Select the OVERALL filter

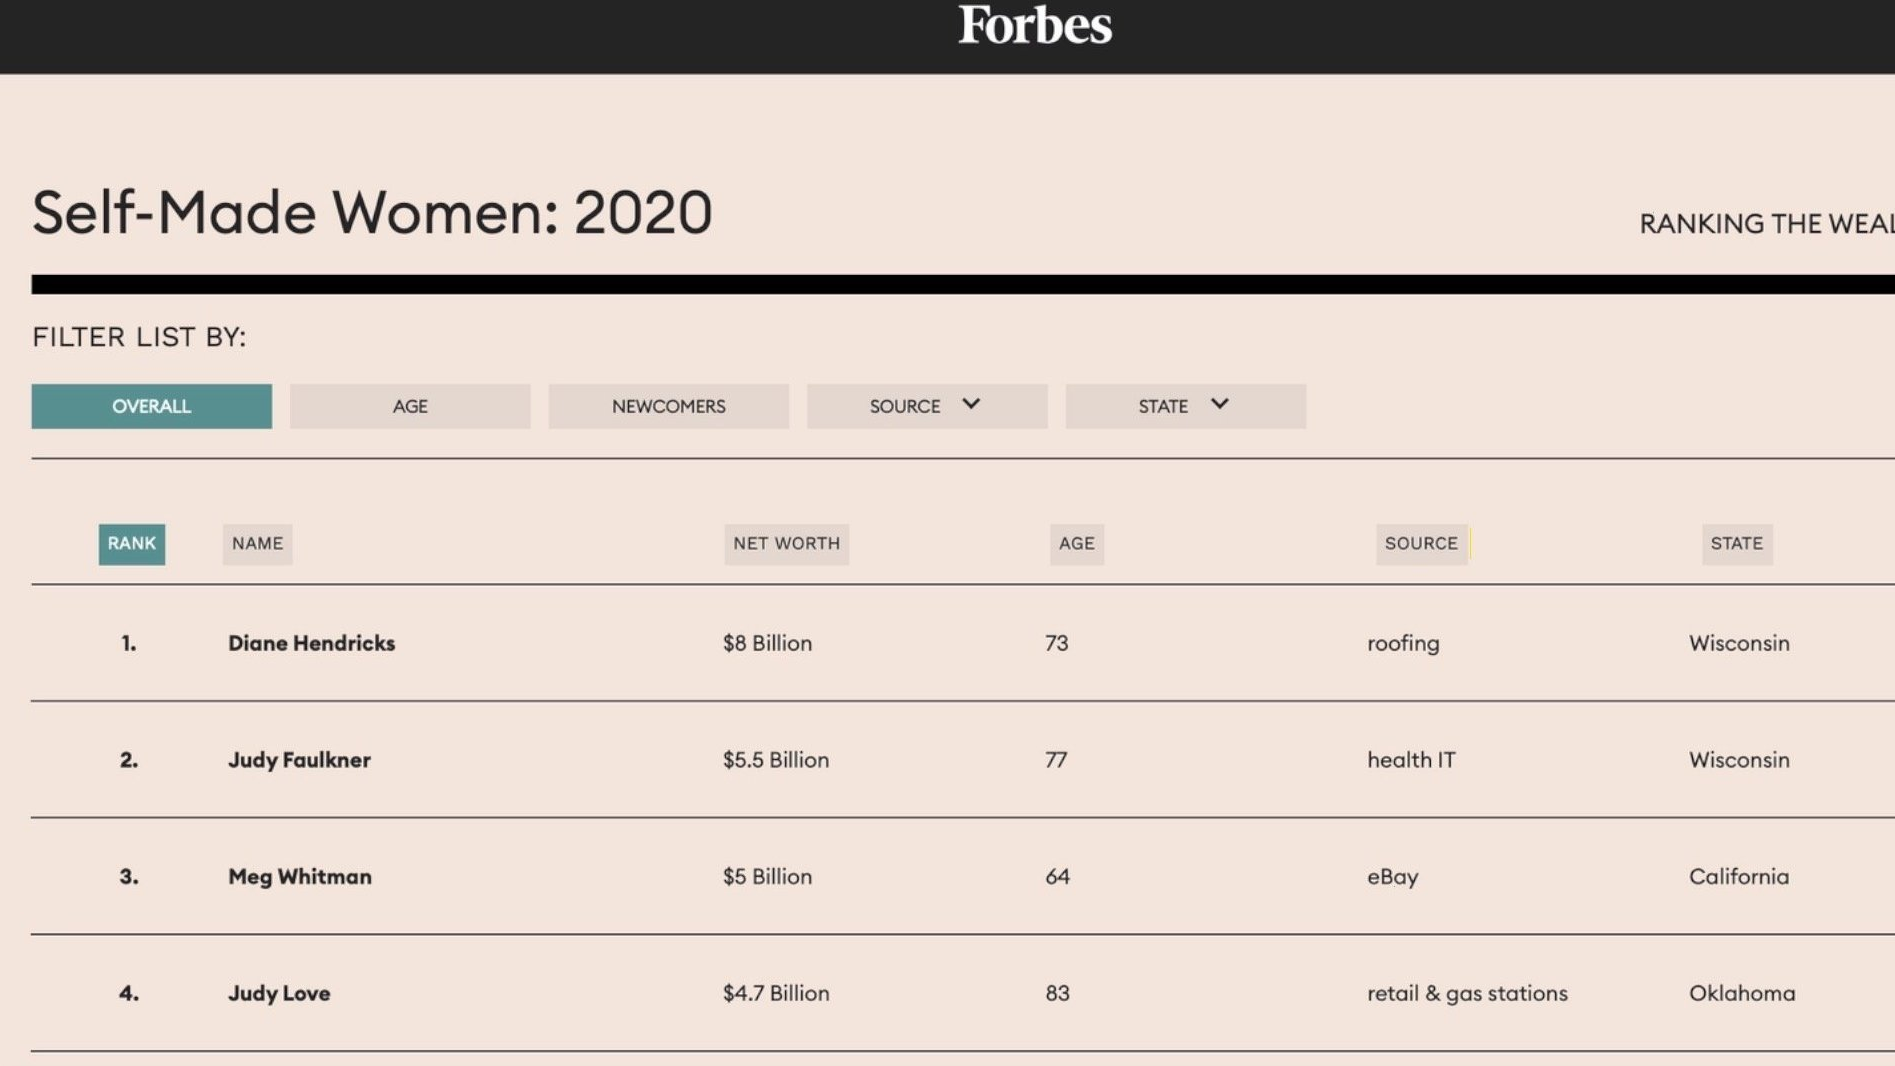[x=151, y=406]
